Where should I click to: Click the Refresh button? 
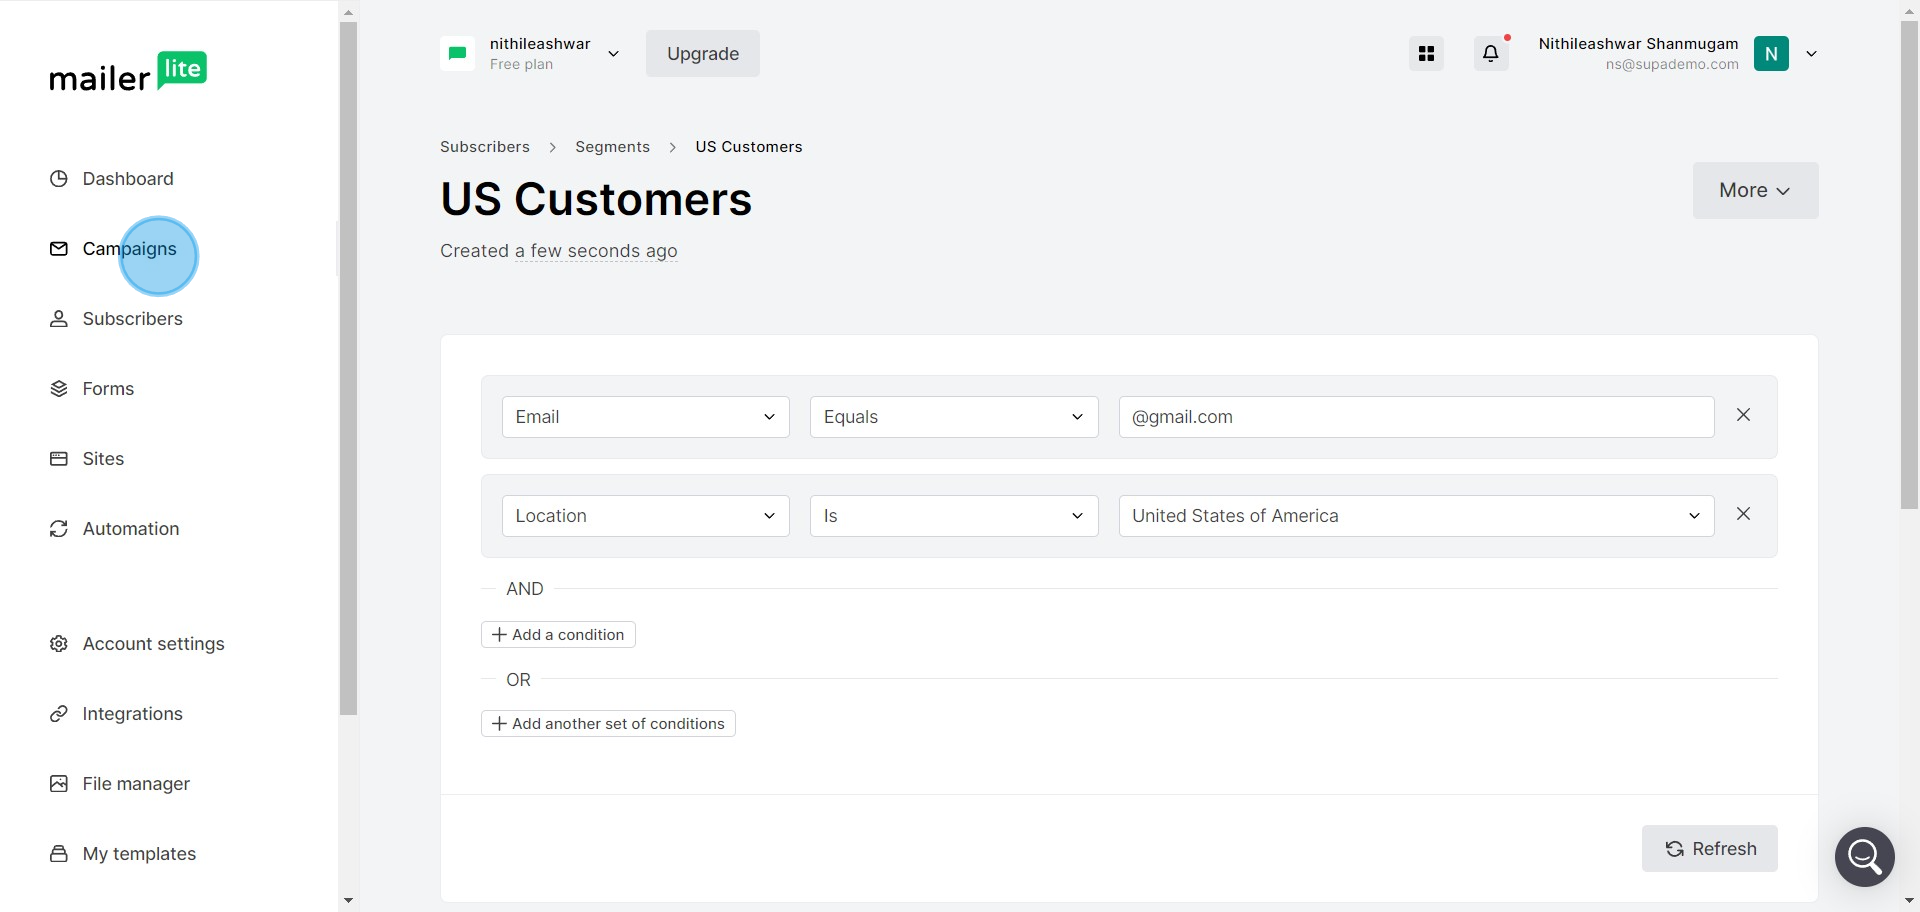(x=1710, y=849)
